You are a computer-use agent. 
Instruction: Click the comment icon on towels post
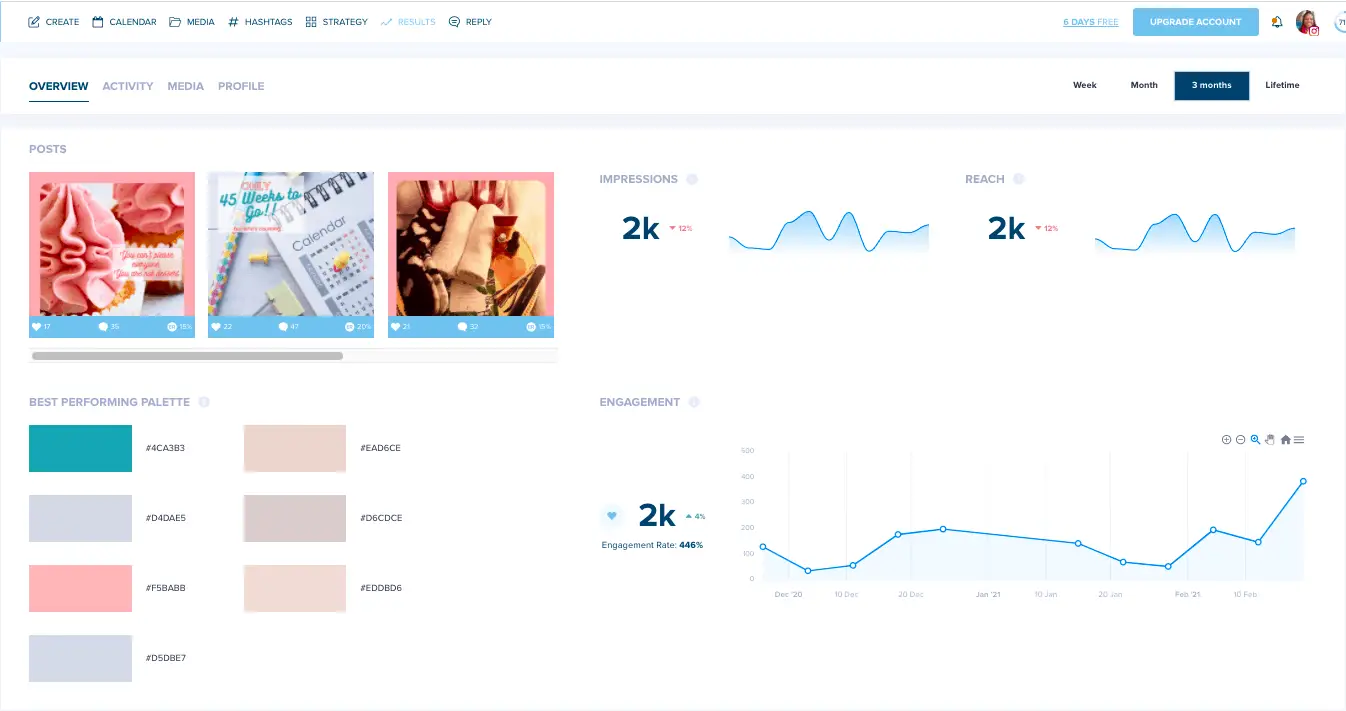(x=463, y=327)
